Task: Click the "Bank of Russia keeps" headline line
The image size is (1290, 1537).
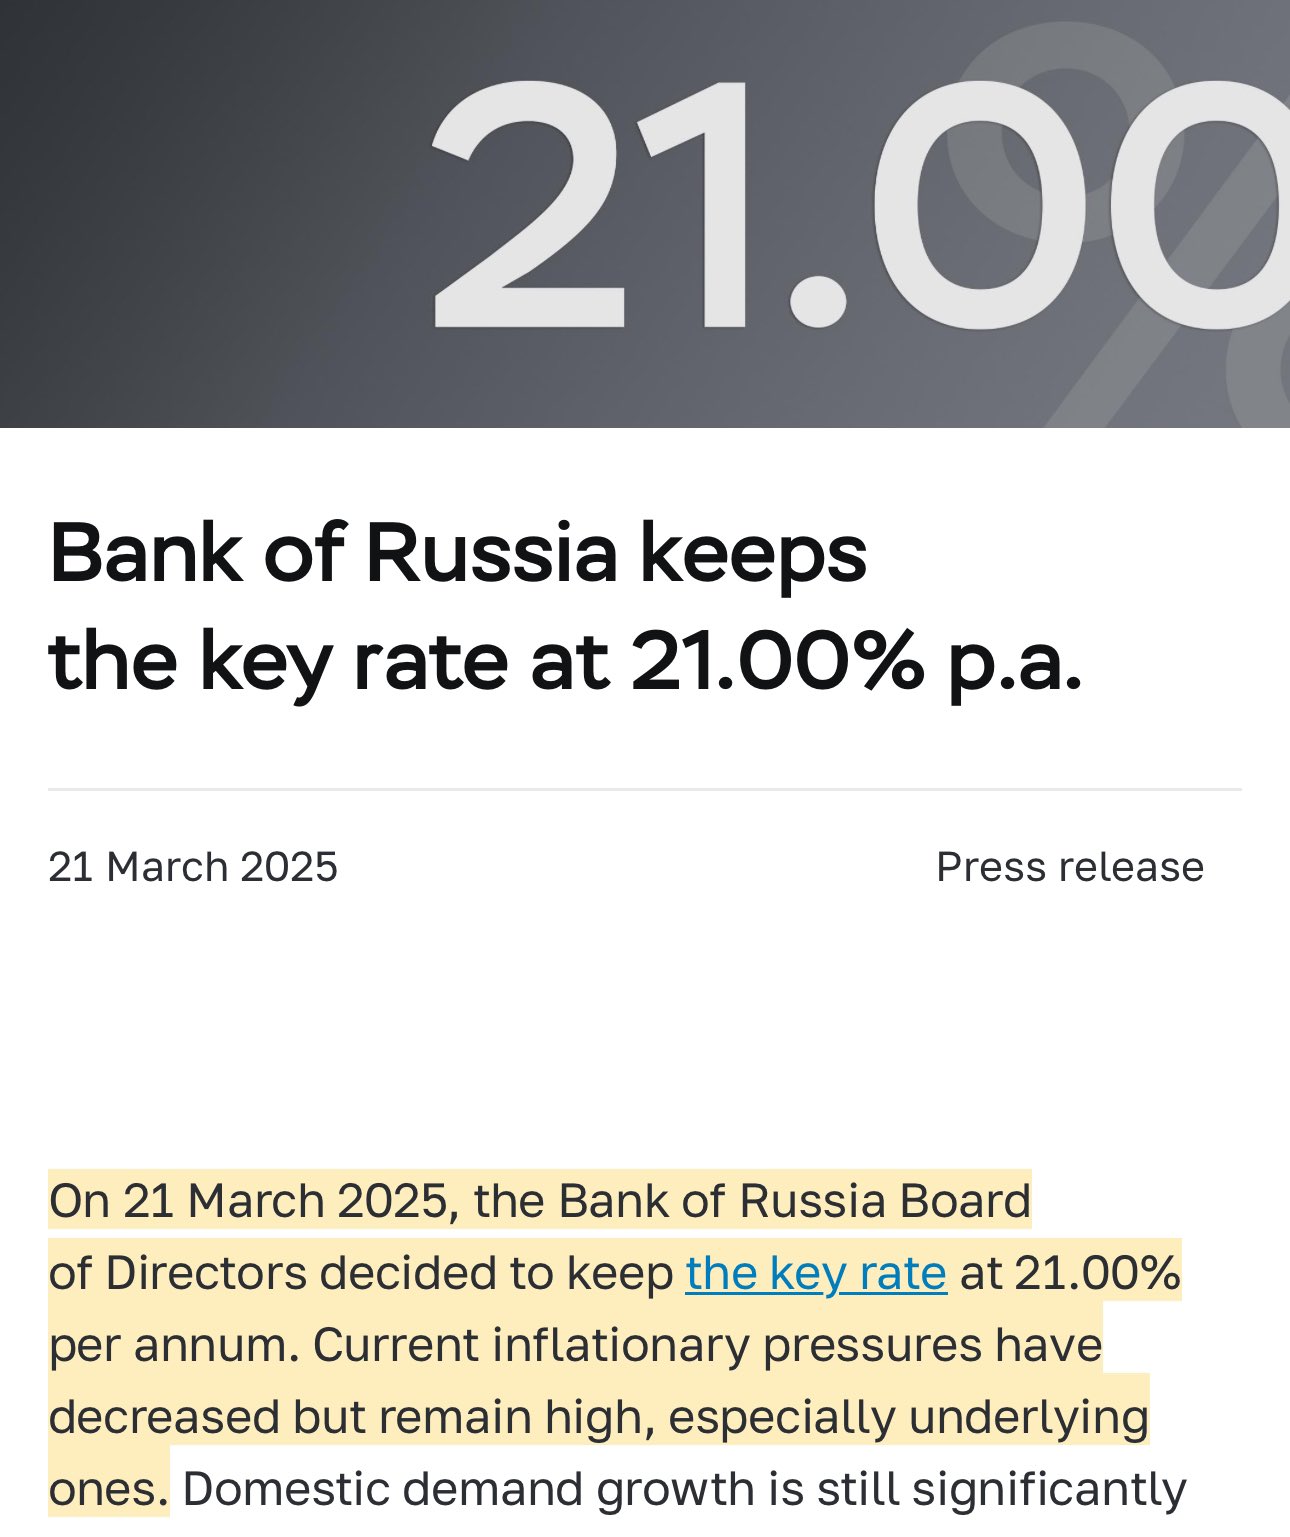Action: 457,553
